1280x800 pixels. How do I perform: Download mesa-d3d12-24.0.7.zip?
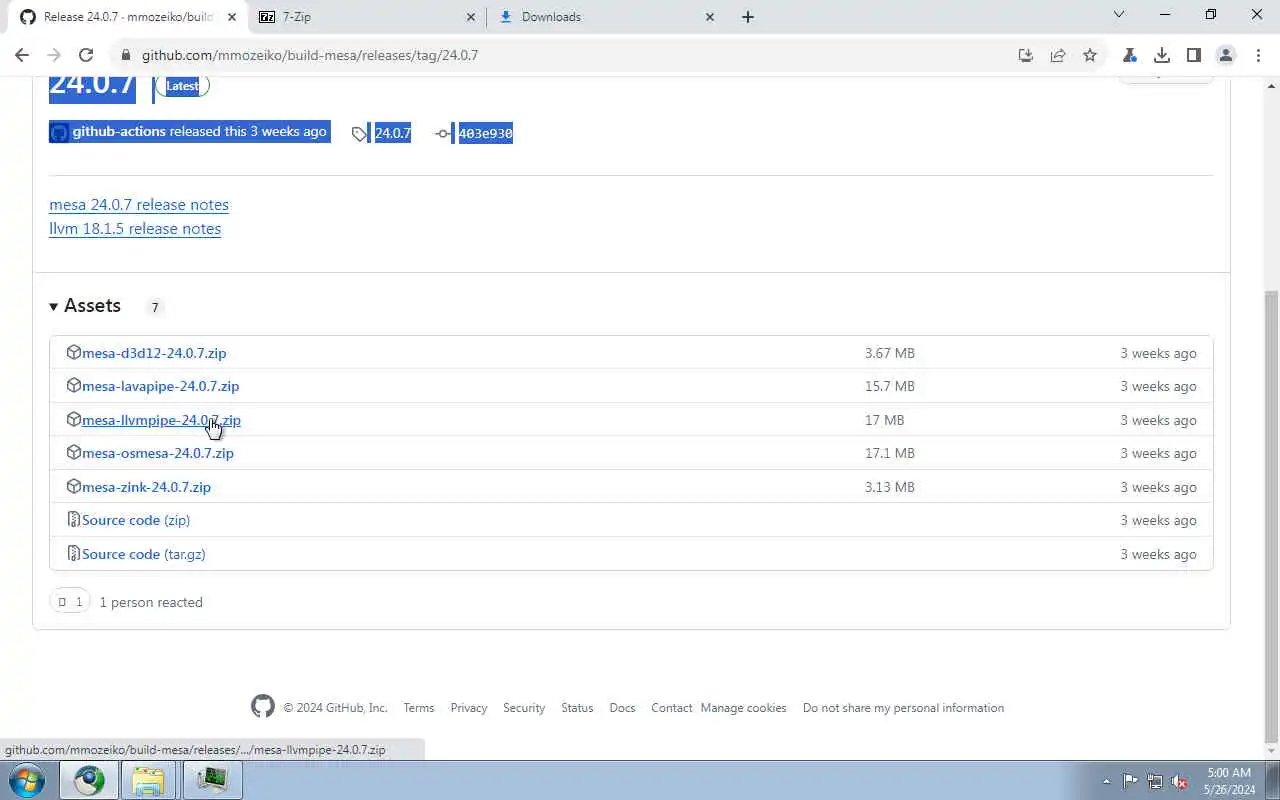pyautogui.click(x=154, y=353)
